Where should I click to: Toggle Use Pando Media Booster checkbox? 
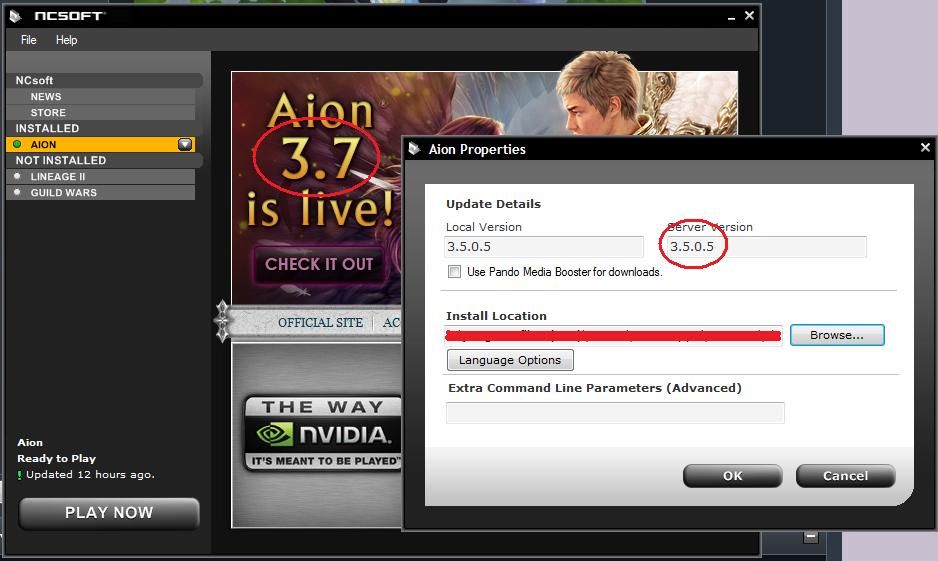tap(455, 272)
